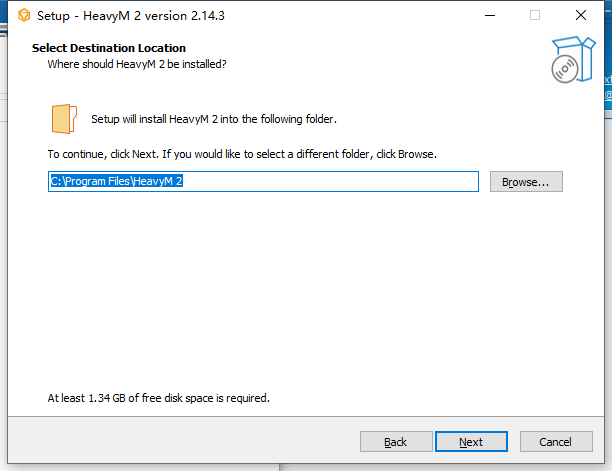Click the "Setup will install HeavyM 2" message
The image size is (612, 471).
[213, 119]
